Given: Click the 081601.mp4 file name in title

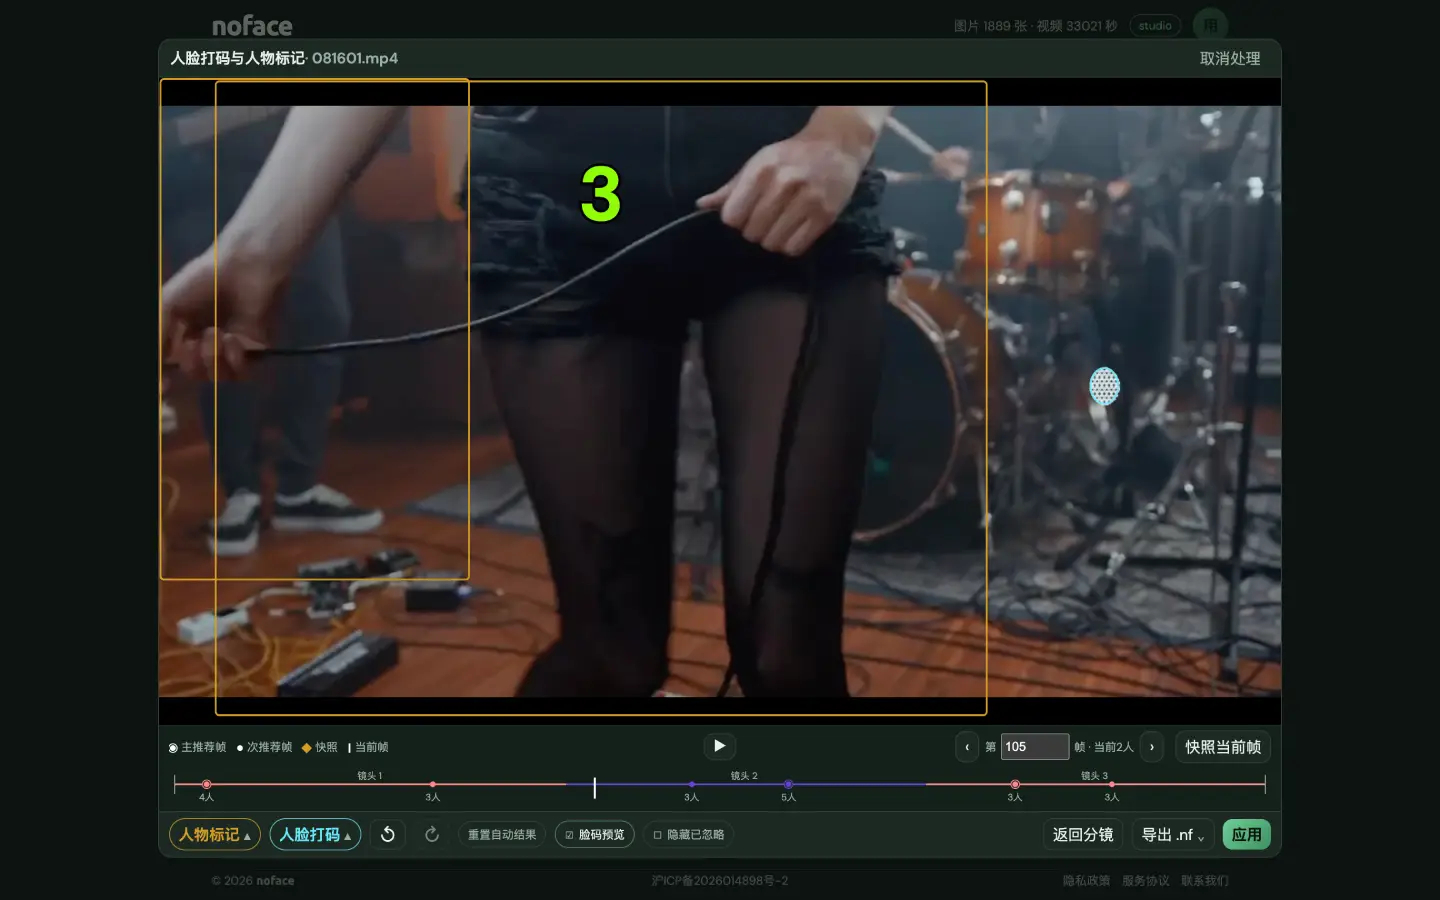Looking at the screenshot, I should point(355,58).
